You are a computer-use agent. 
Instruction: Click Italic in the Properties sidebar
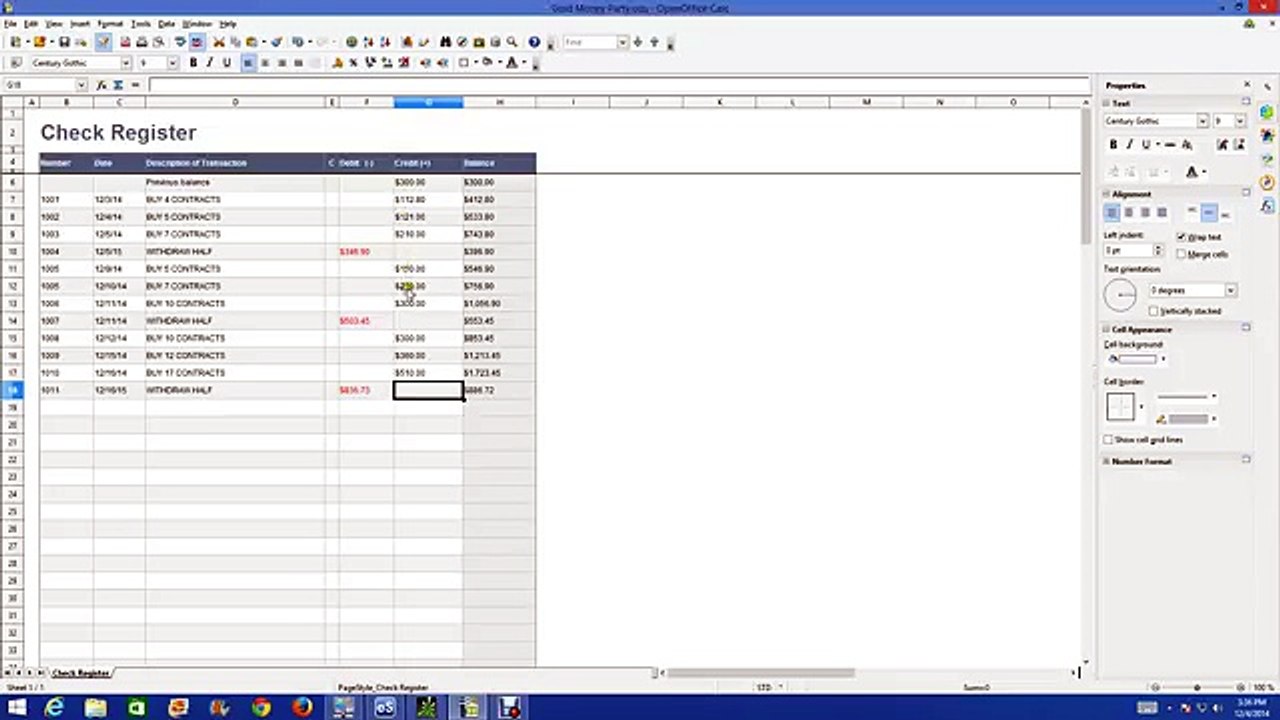coord(1129,145)
